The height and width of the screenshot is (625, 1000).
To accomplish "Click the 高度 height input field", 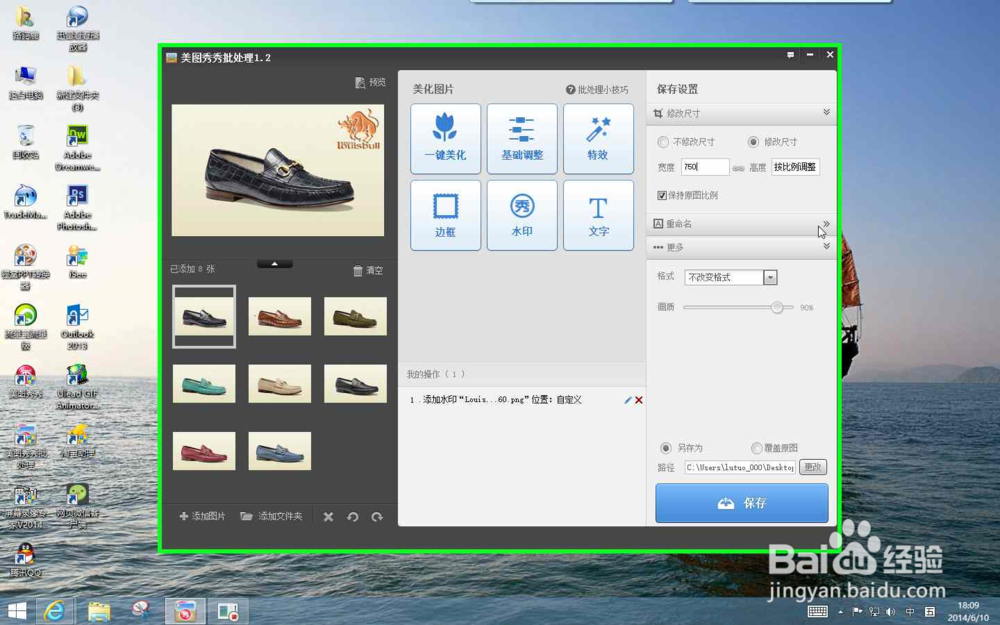I will (x=795, y=167).
